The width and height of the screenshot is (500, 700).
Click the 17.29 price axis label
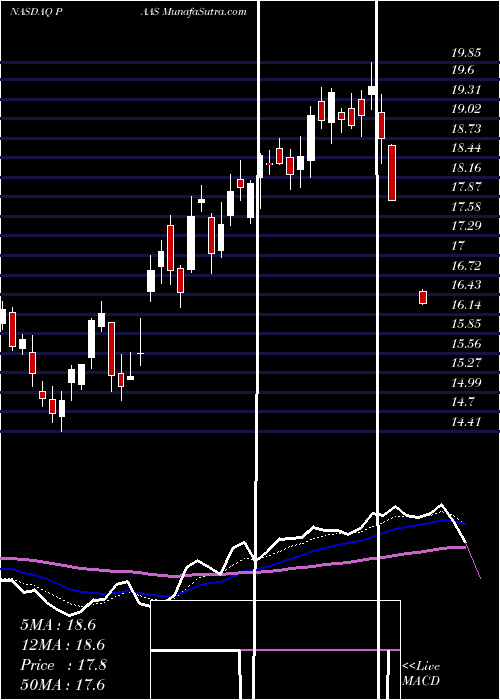467,225
